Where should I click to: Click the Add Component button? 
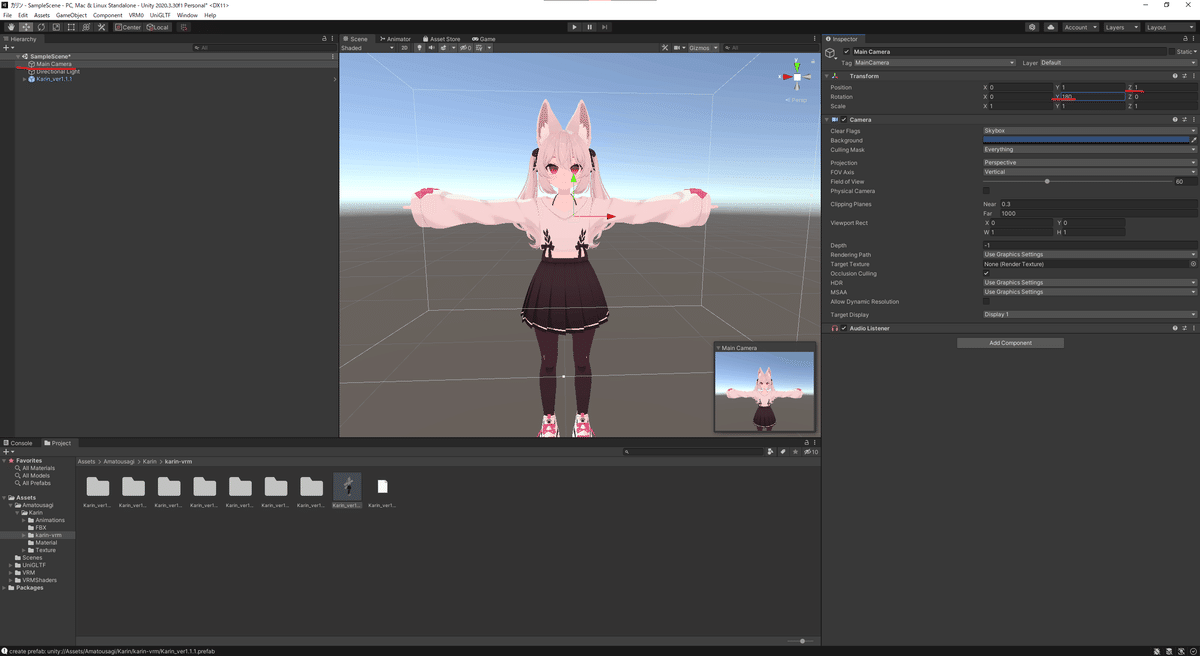point(1010,343)
